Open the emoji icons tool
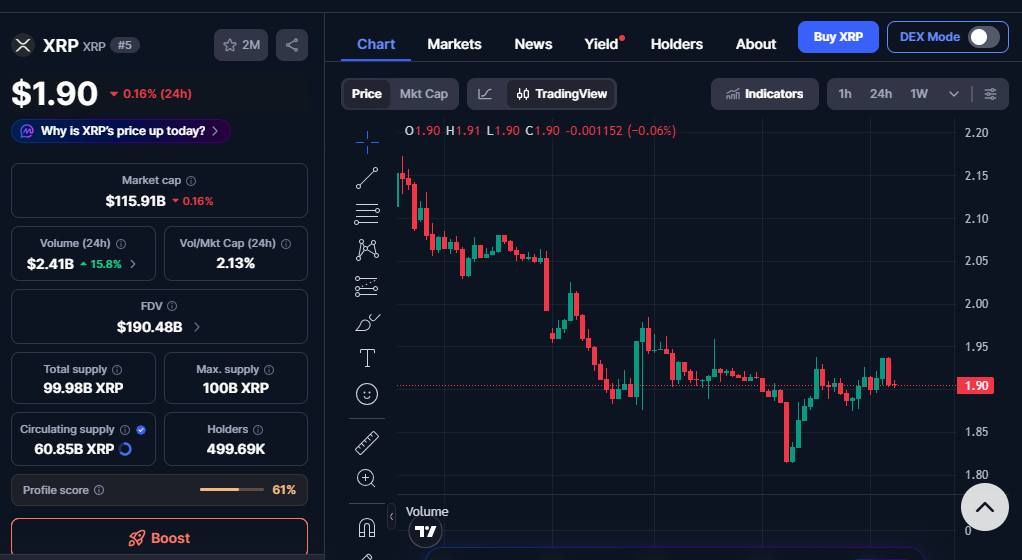The width and height of the screenshot is (1022, 560). click(x=367, y=394)
